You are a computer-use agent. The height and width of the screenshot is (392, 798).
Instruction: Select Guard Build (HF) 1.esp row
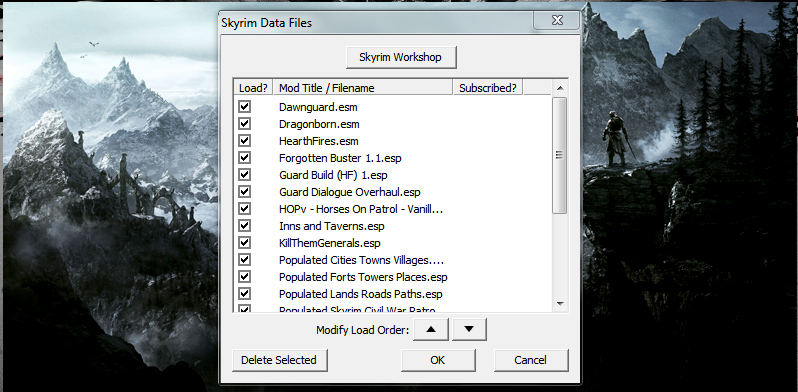pyautogui.click(x=333, y=175)
